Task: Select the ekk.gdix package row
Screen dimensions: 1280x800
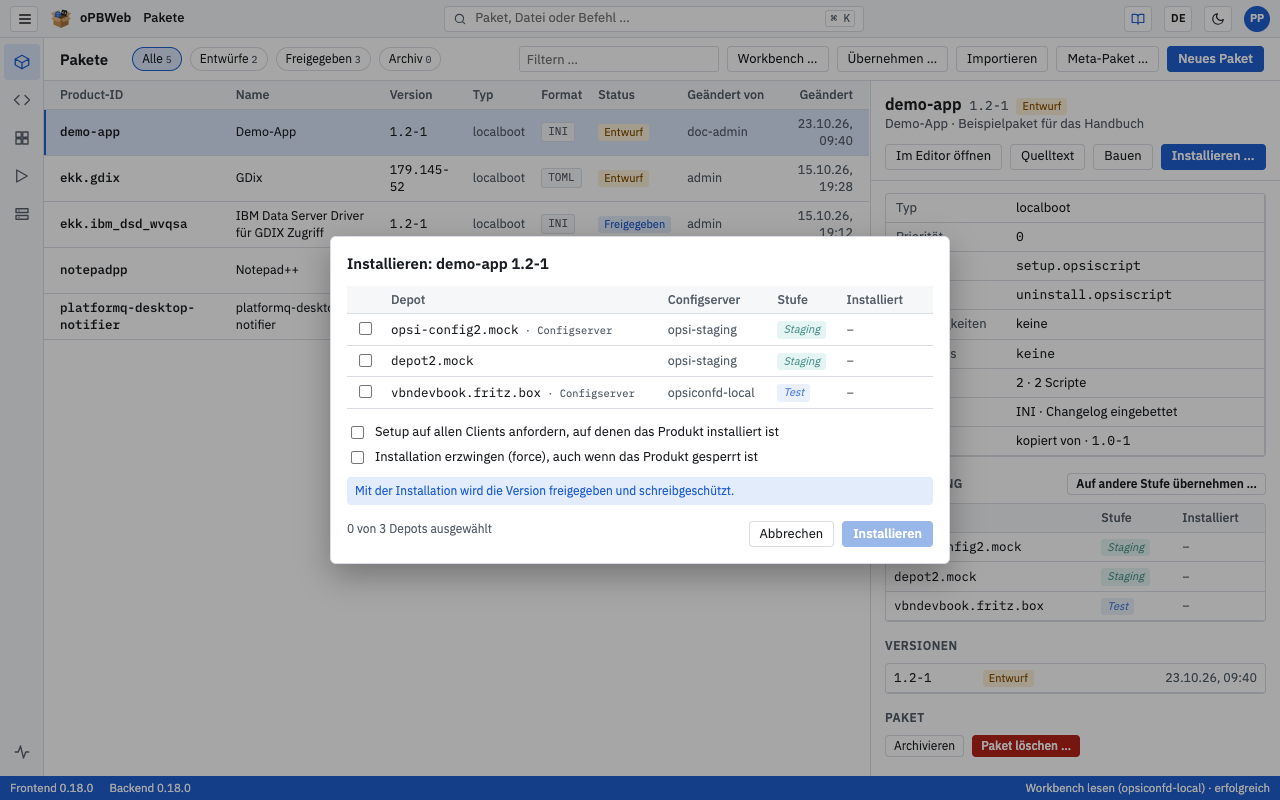Action: 457,178
